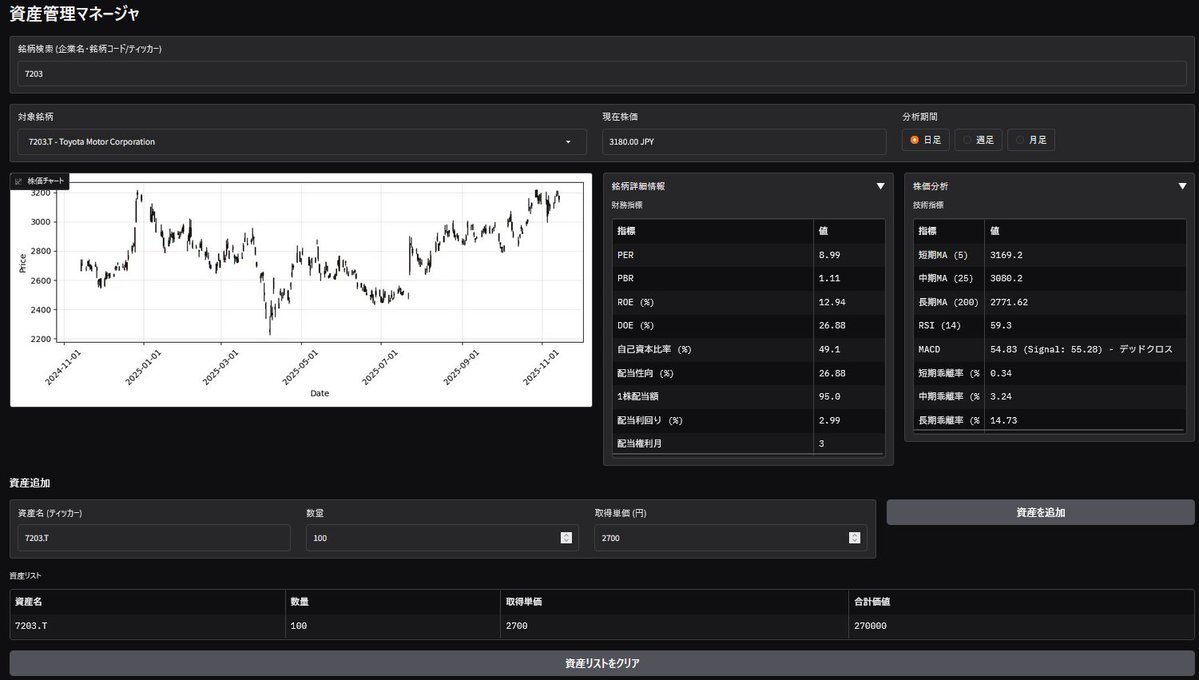Collapse the 銘柄詳細情報 accordion triangle
Screen dimensions: 1199x680
pos(880,186)
